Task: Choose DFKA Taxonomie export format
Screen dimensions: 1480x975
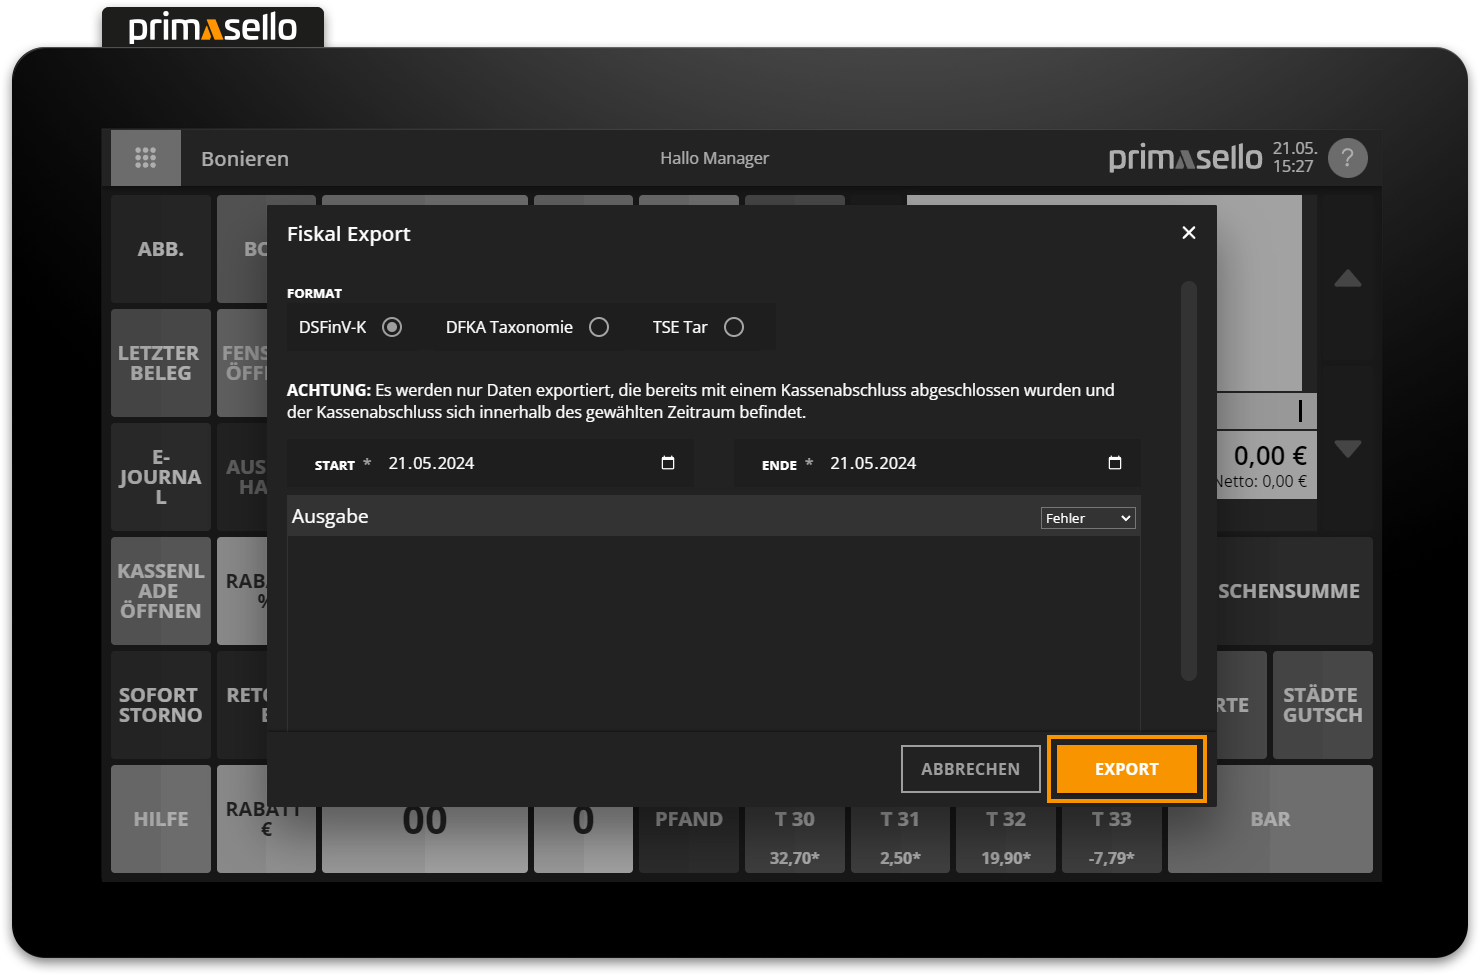Action: point(599,327)
